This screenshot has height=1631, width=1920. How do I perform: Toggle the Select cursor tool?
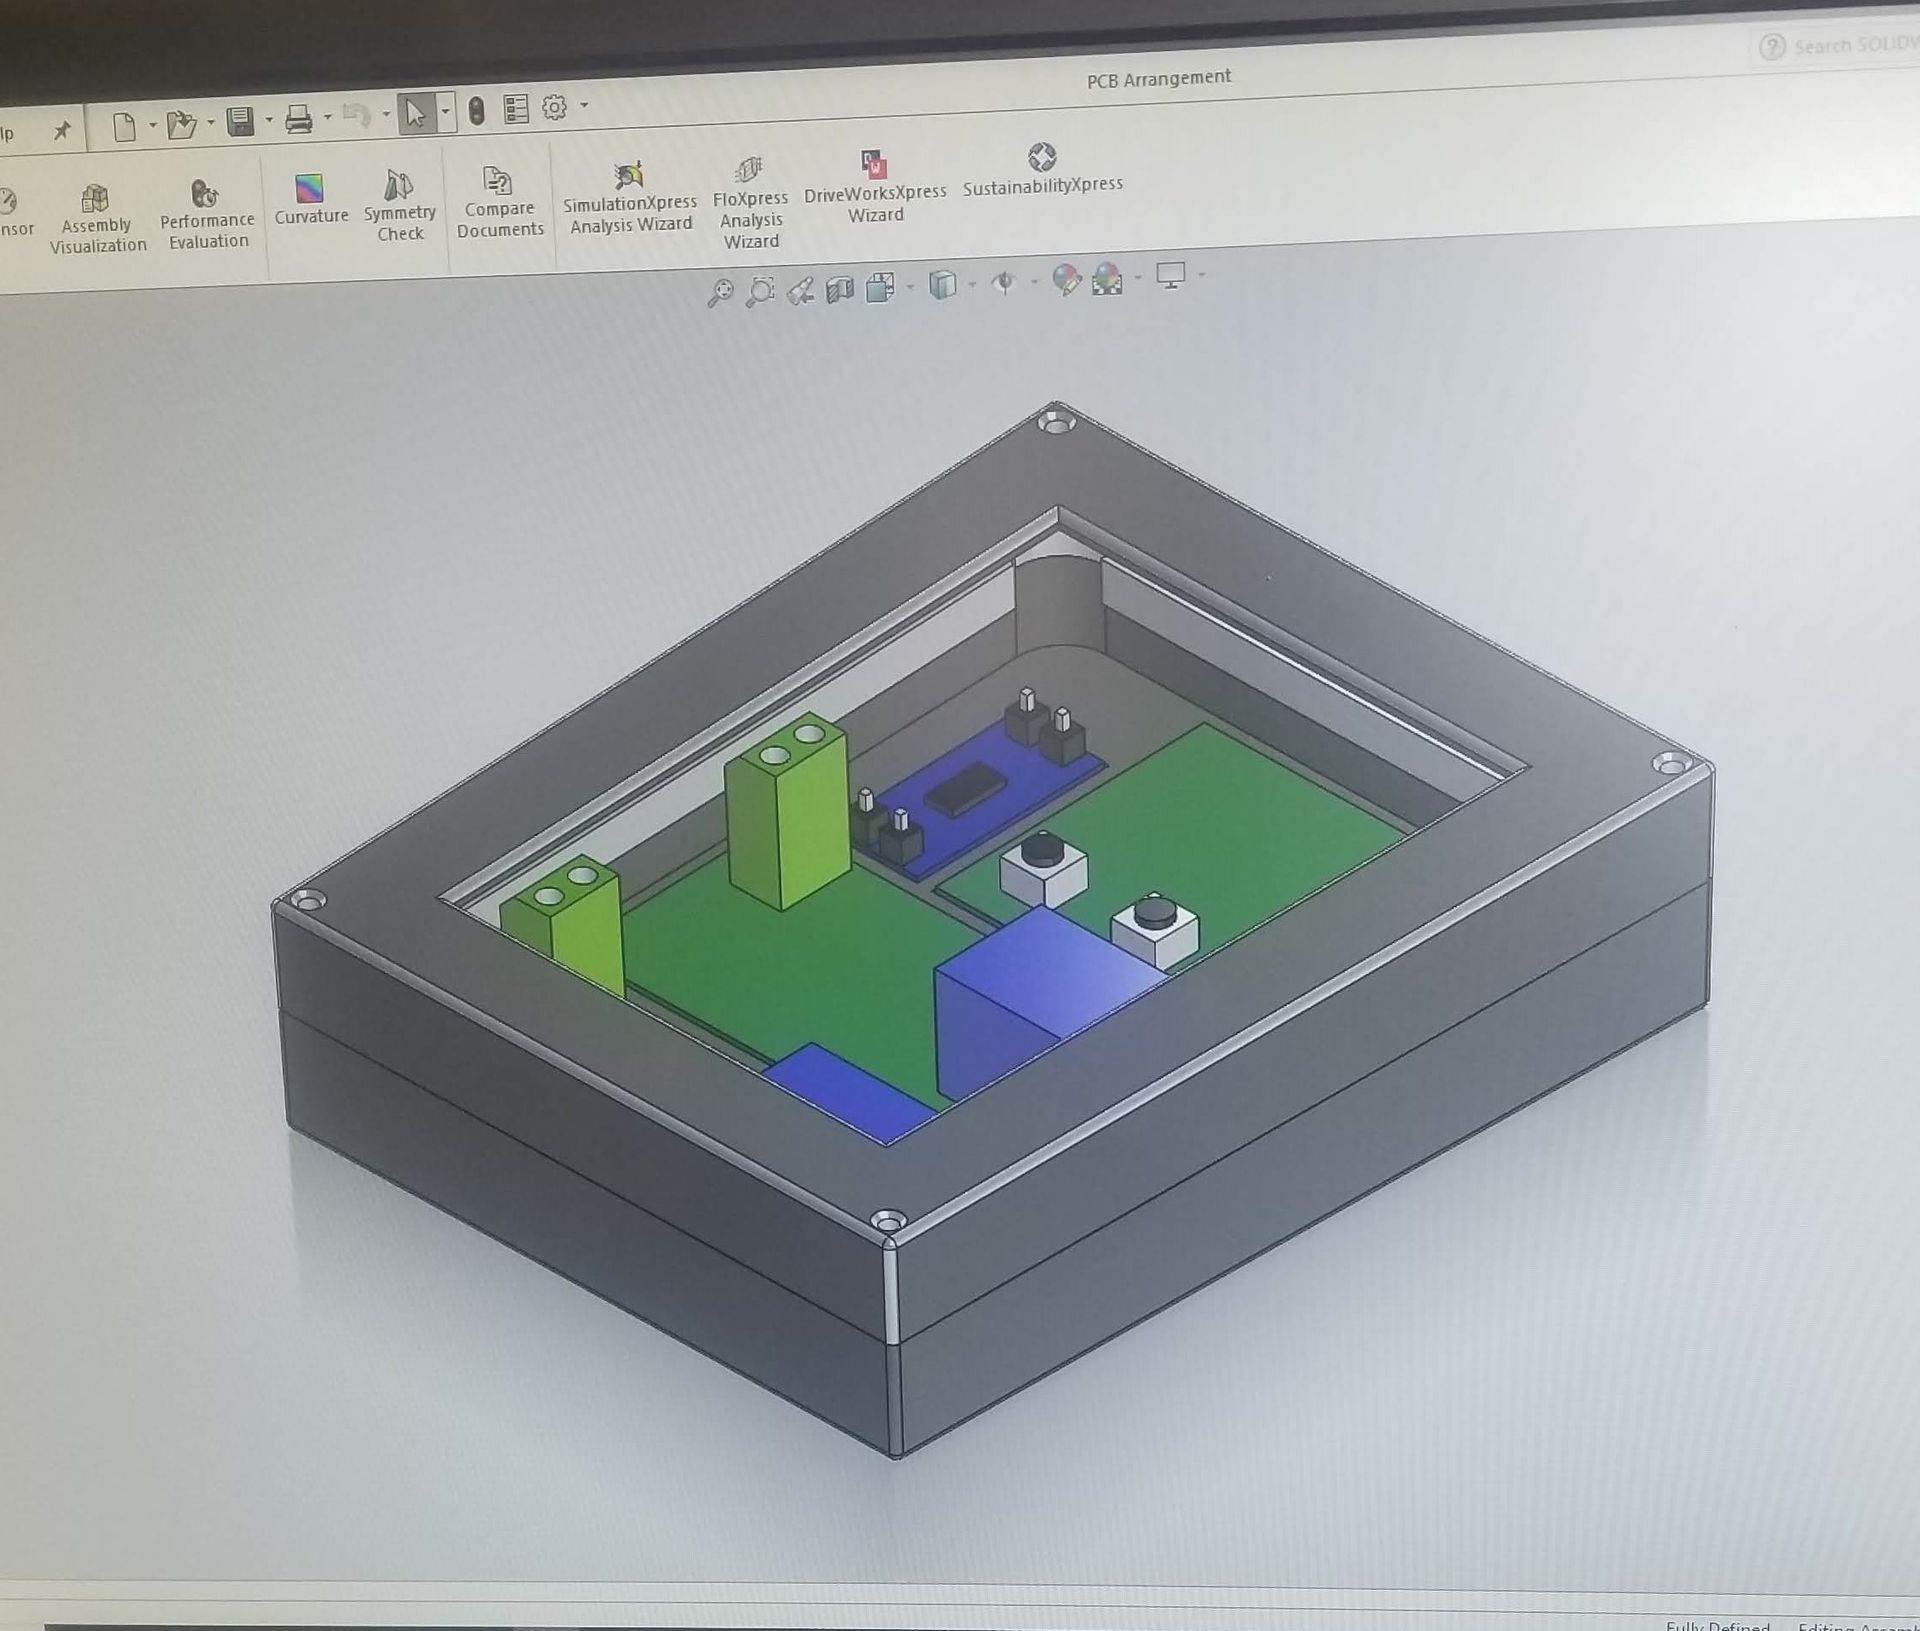pos(415,114)
